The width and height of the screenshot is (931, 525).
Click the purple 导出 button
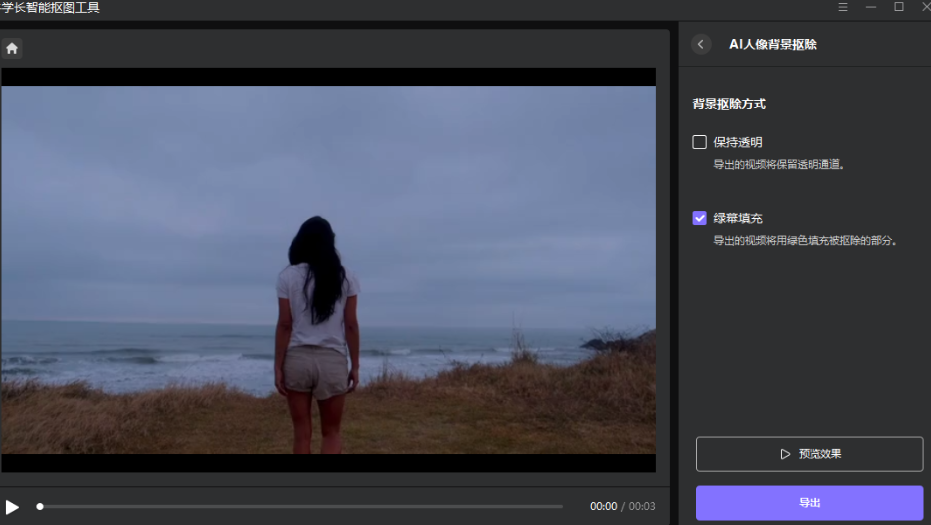[809, 503]
